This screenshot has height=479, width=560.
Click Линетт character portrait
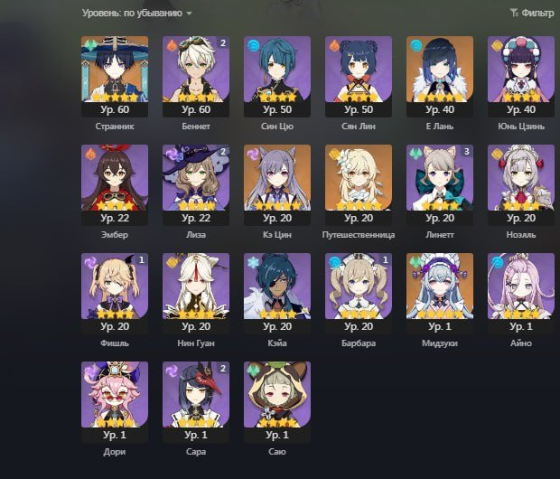tap(440, 185)
